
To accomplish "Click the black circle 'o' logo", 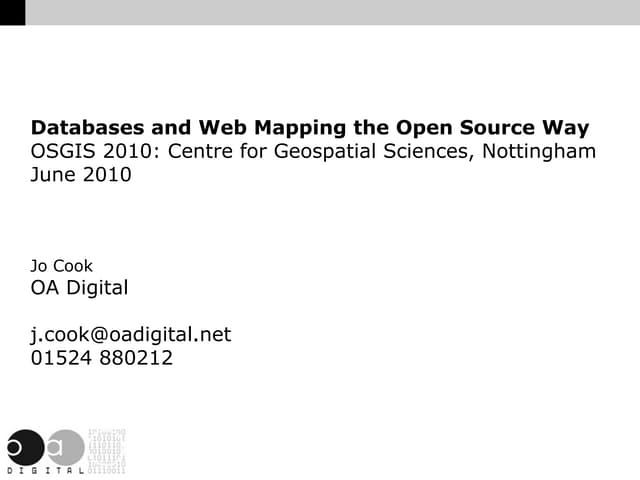I will [24, 447].
